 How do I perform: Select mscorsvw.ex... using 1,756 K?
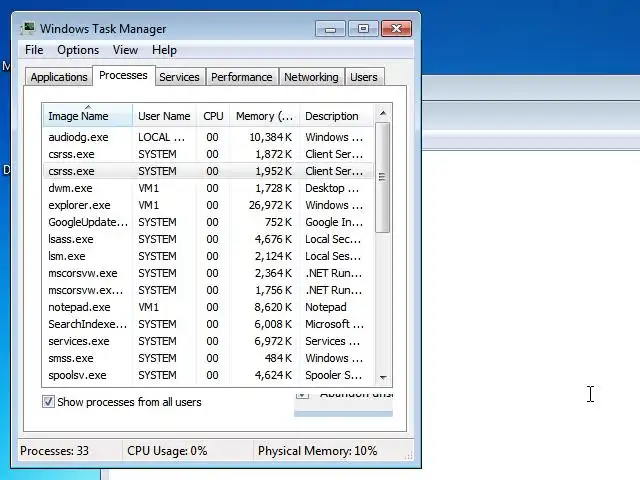[208, 290]
